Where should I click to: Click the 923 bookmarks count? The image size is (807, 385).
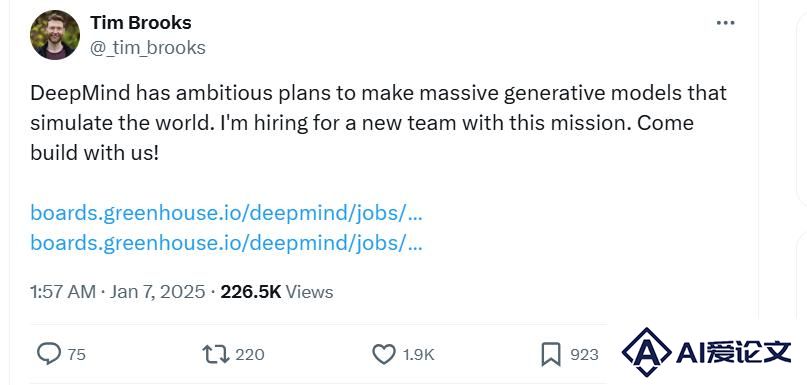(x=584, y=355)
